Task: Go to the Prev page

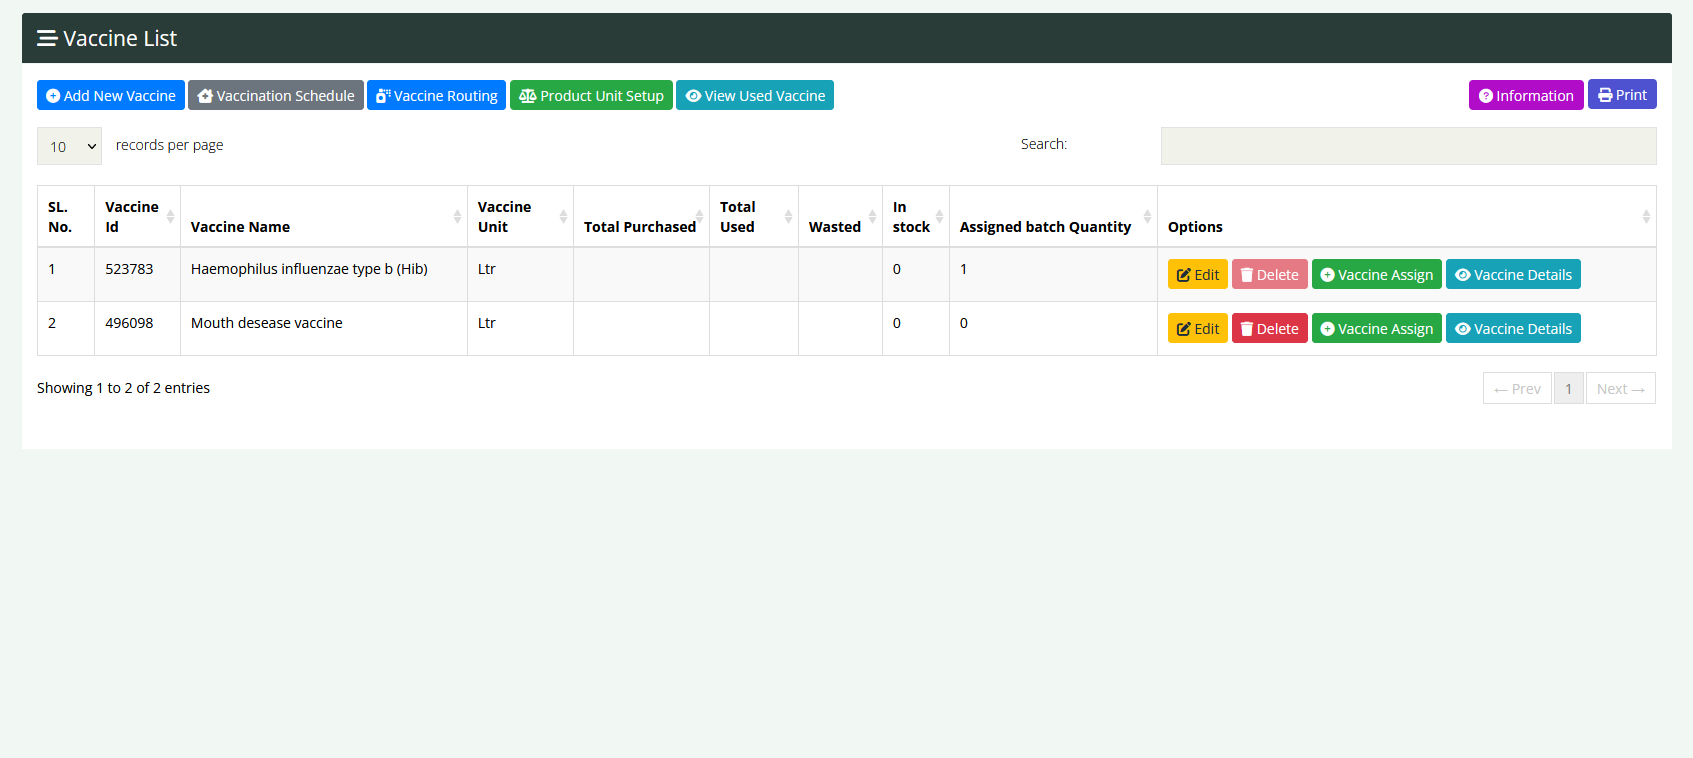Action: tap(1516, 389)
